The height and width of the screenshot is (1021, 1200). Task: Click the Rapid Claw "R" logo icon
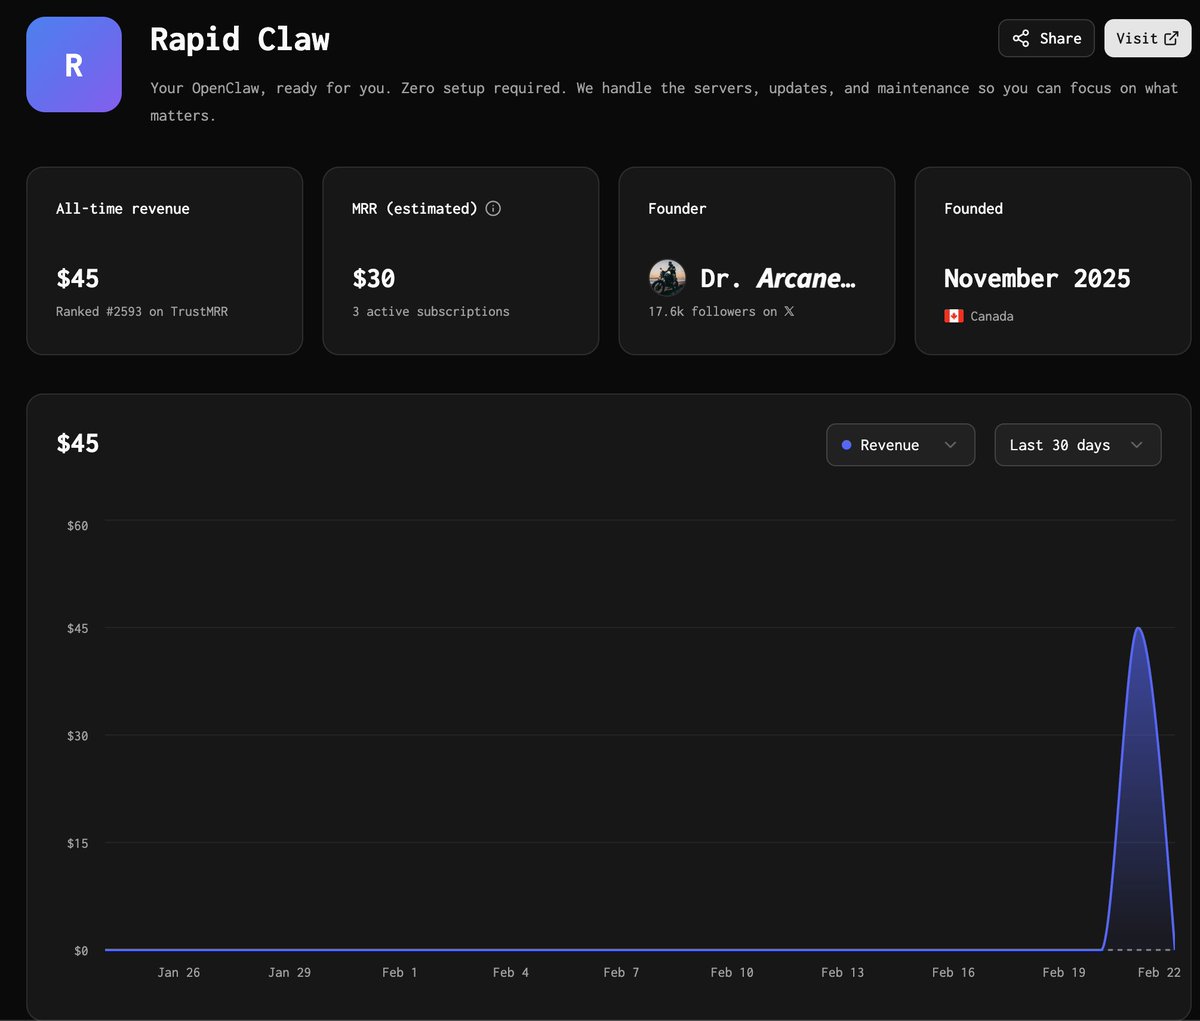point(74,64)
